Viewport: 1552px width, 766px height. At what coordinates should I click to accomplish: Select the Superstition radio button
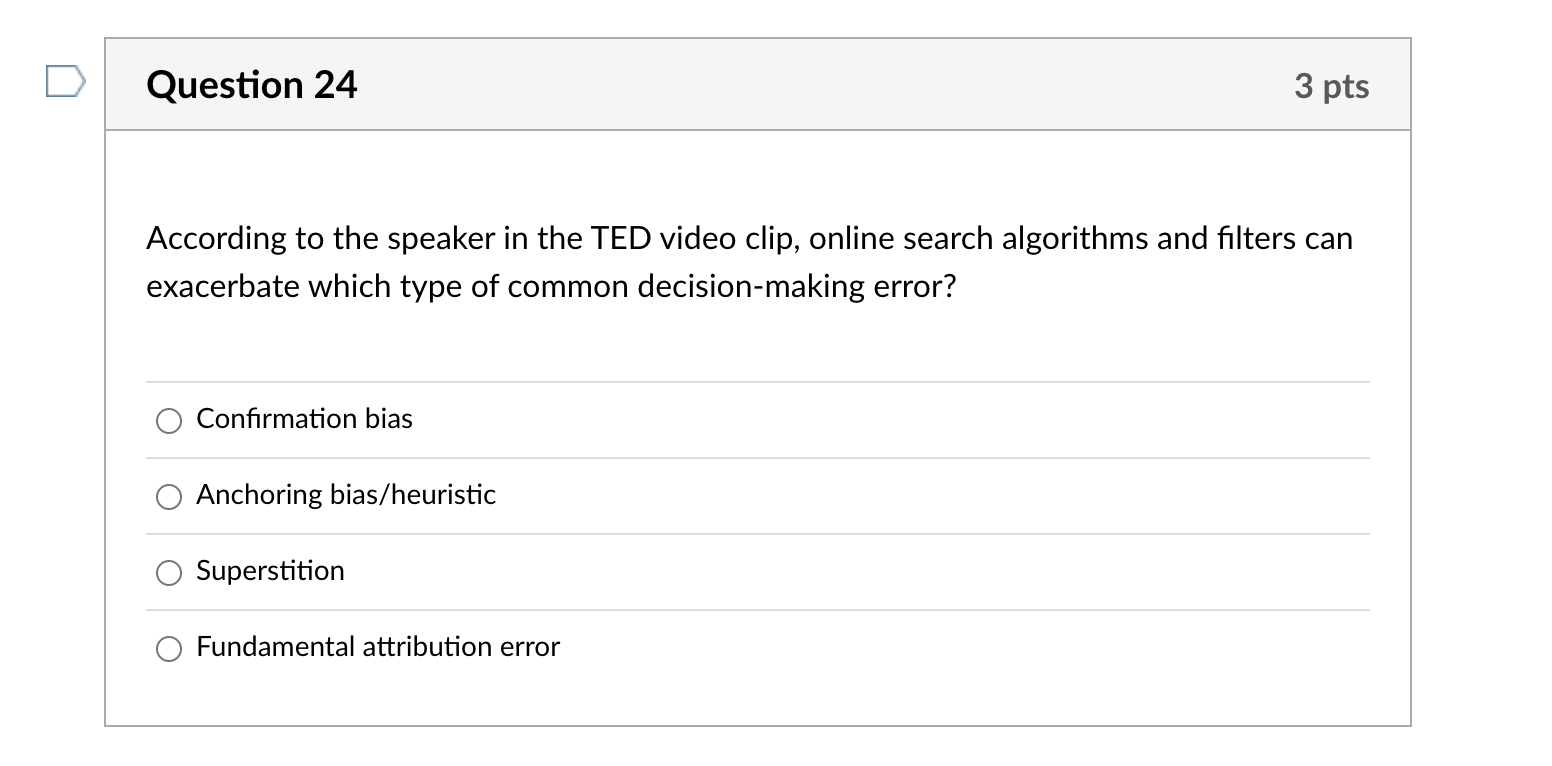(x=168, y=573)
